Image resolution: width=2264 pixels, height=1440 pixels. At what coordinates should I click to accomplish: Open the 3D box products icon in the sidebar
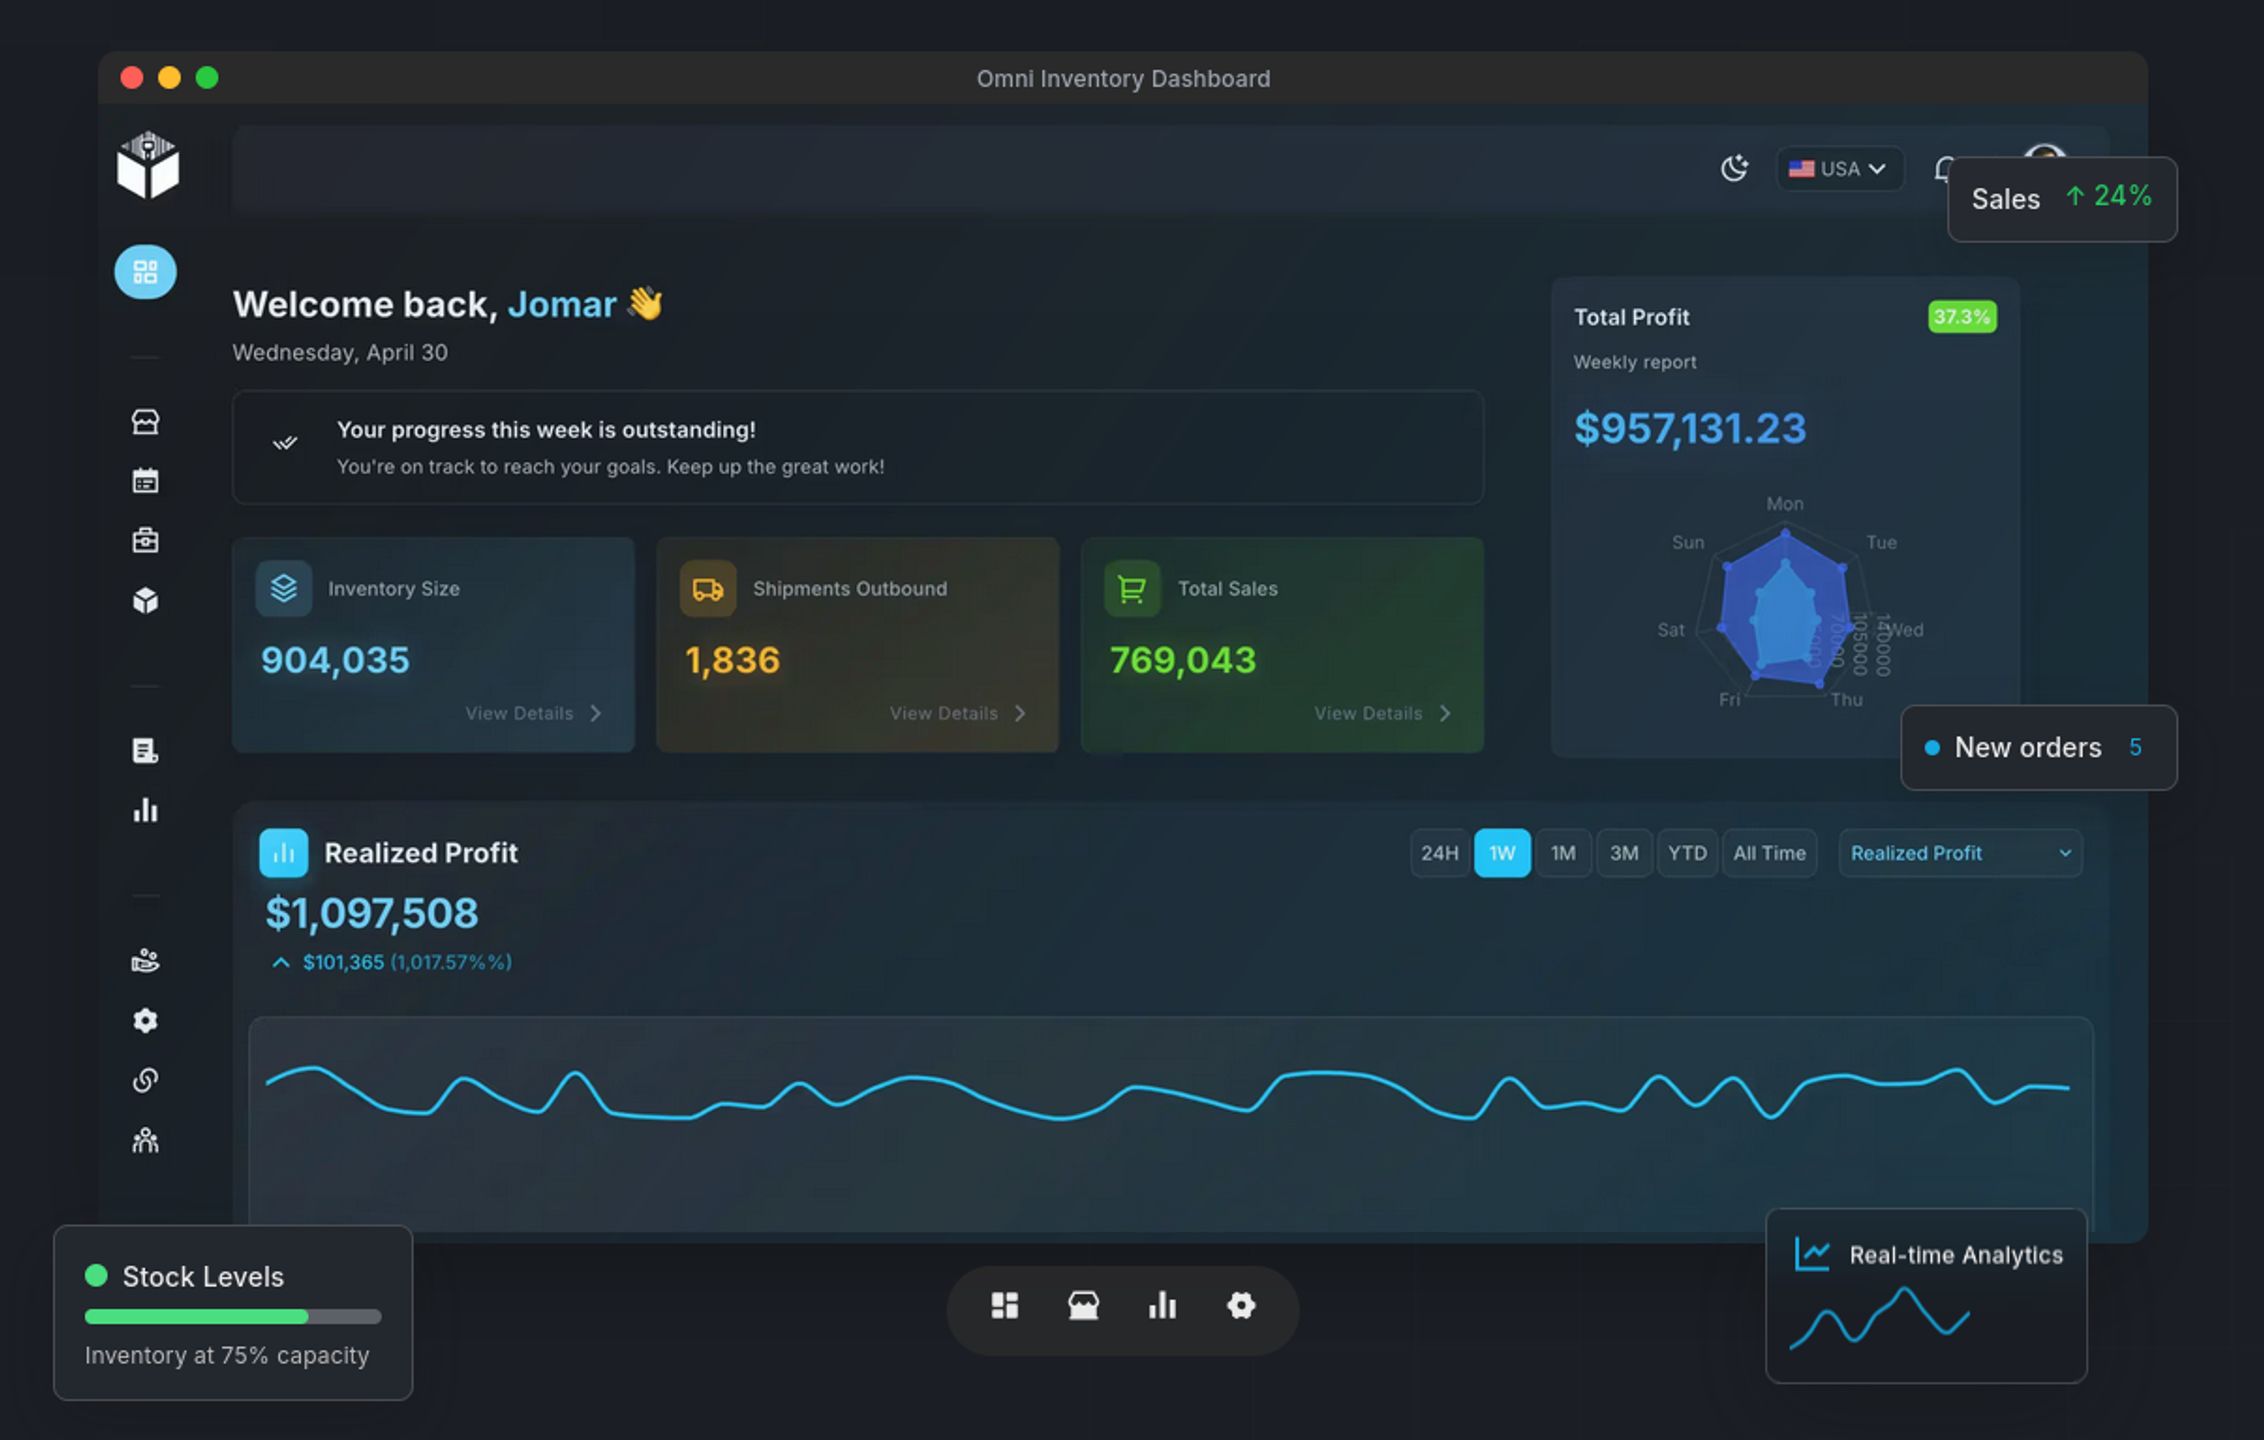145,601
